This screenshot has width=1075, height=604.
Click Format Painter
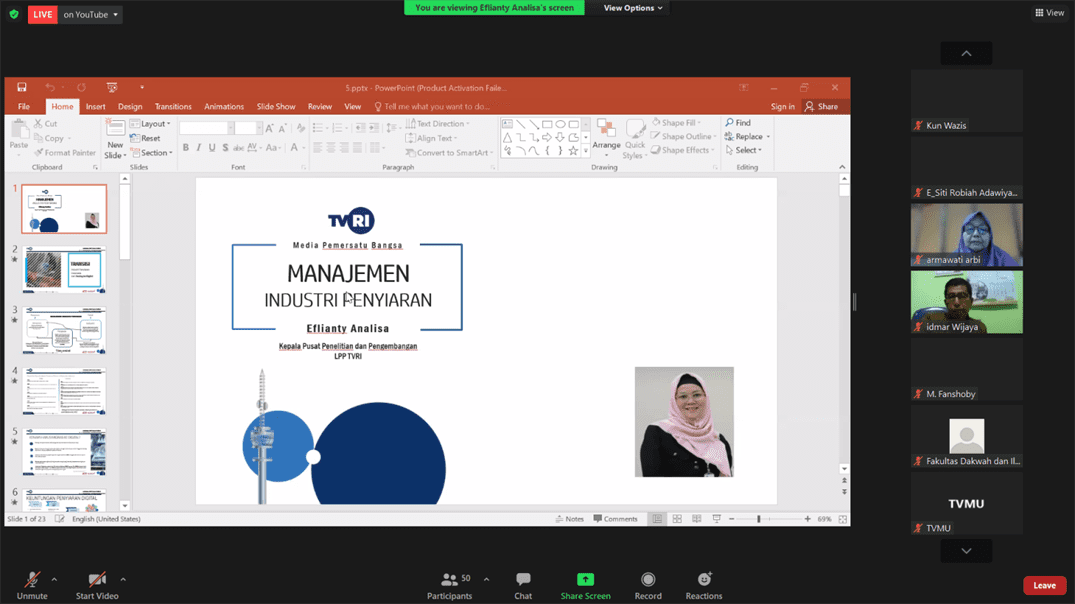(65, 153)
